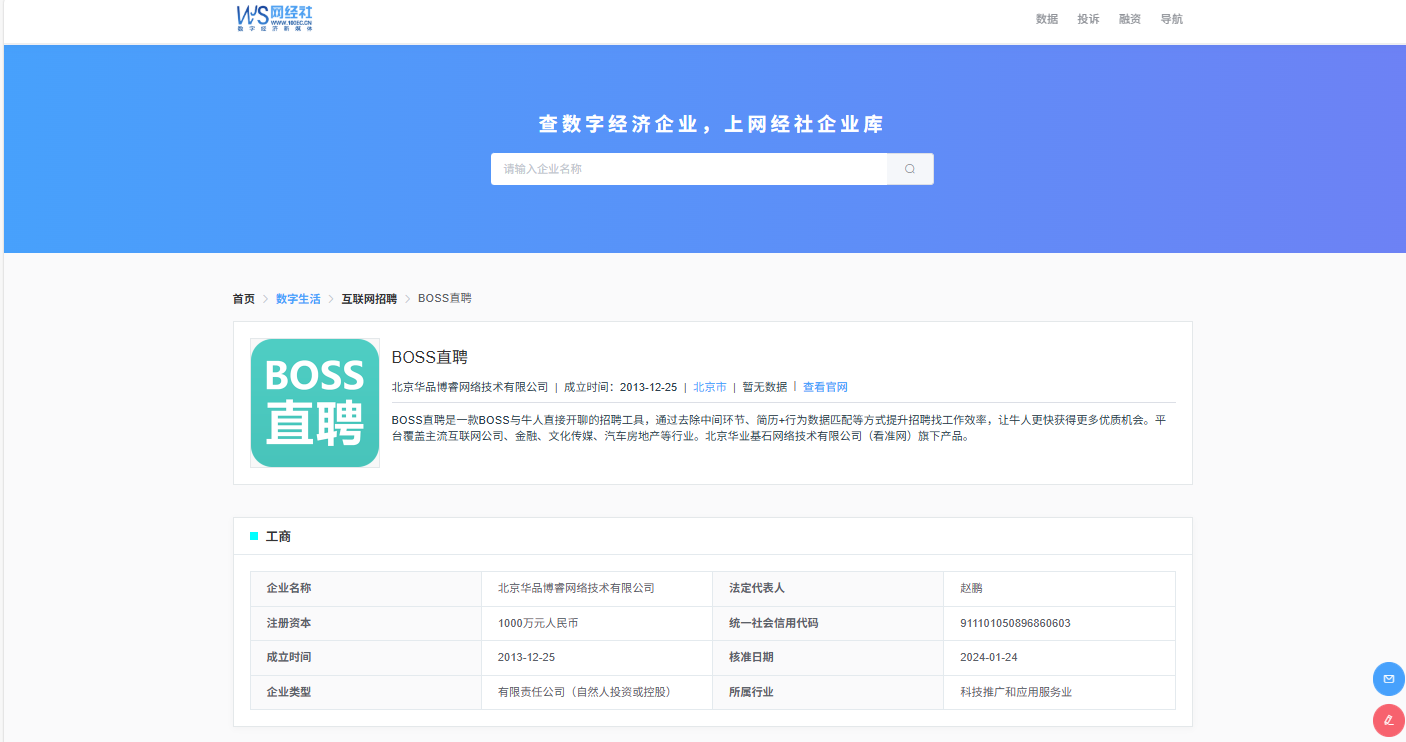Select the 赵鹏 legal representative cell

971,588
